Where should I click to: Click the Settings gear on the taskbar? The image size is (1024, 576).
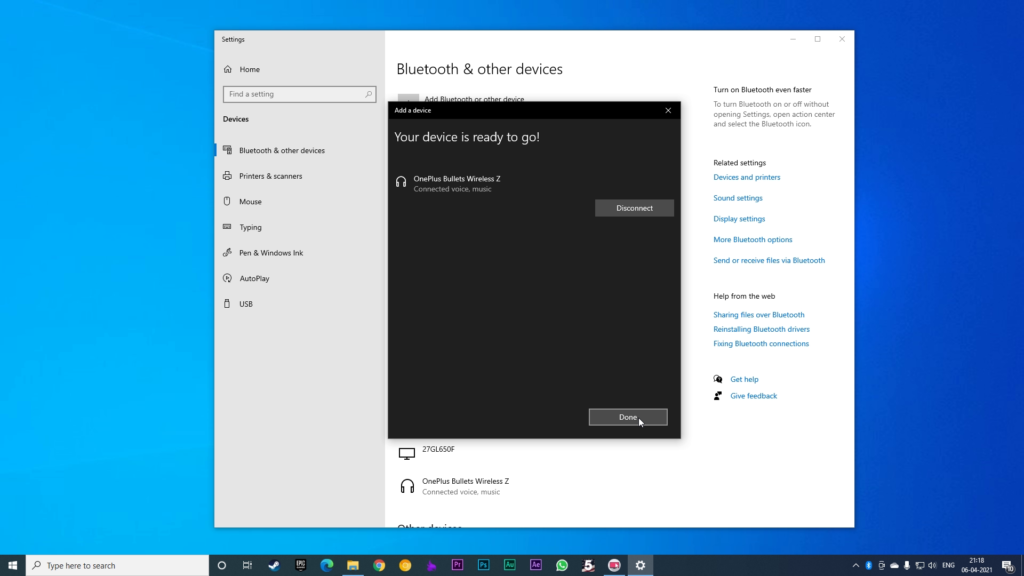click(x=640, y=565)
